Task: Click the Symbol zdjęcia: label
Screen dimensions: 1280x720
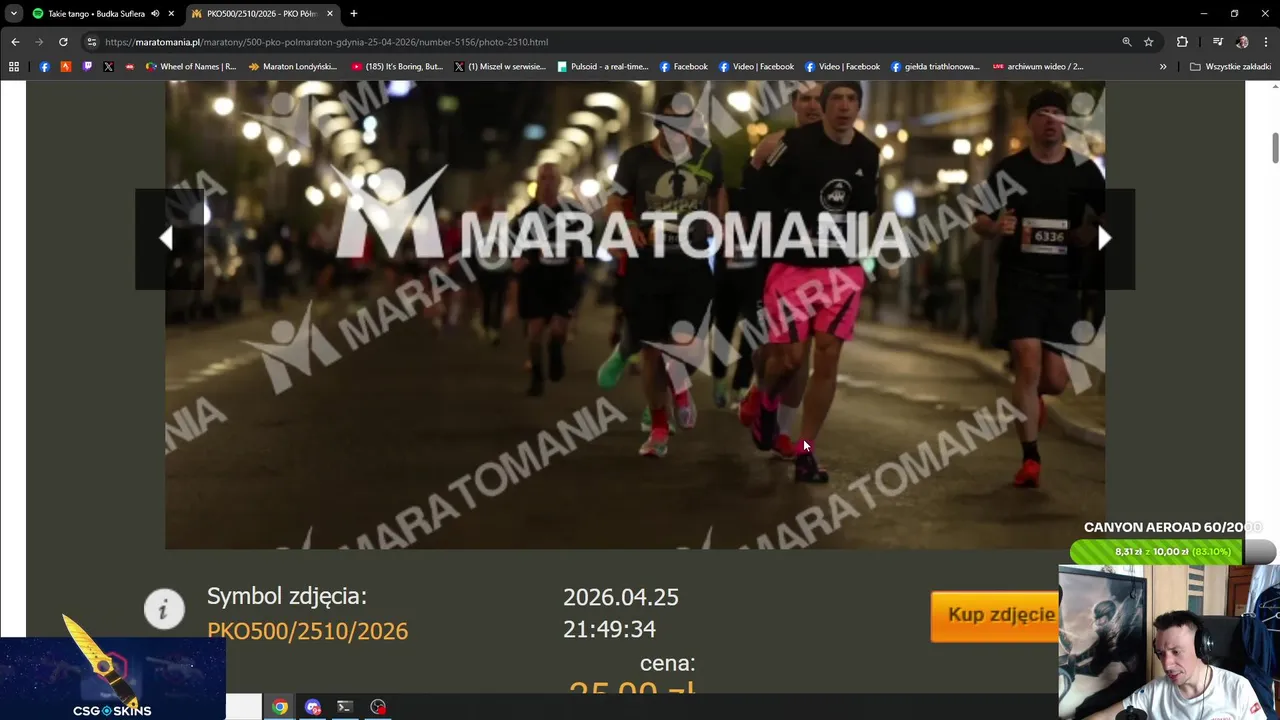Action: coord(287,596)
